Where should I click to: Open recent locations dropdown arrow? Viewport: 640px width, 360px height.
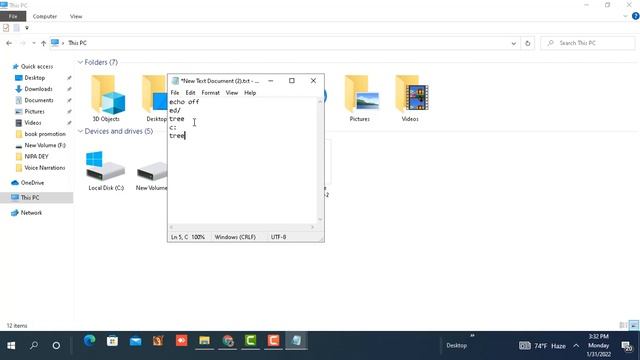pyautogui.click(x=33, y=43)
